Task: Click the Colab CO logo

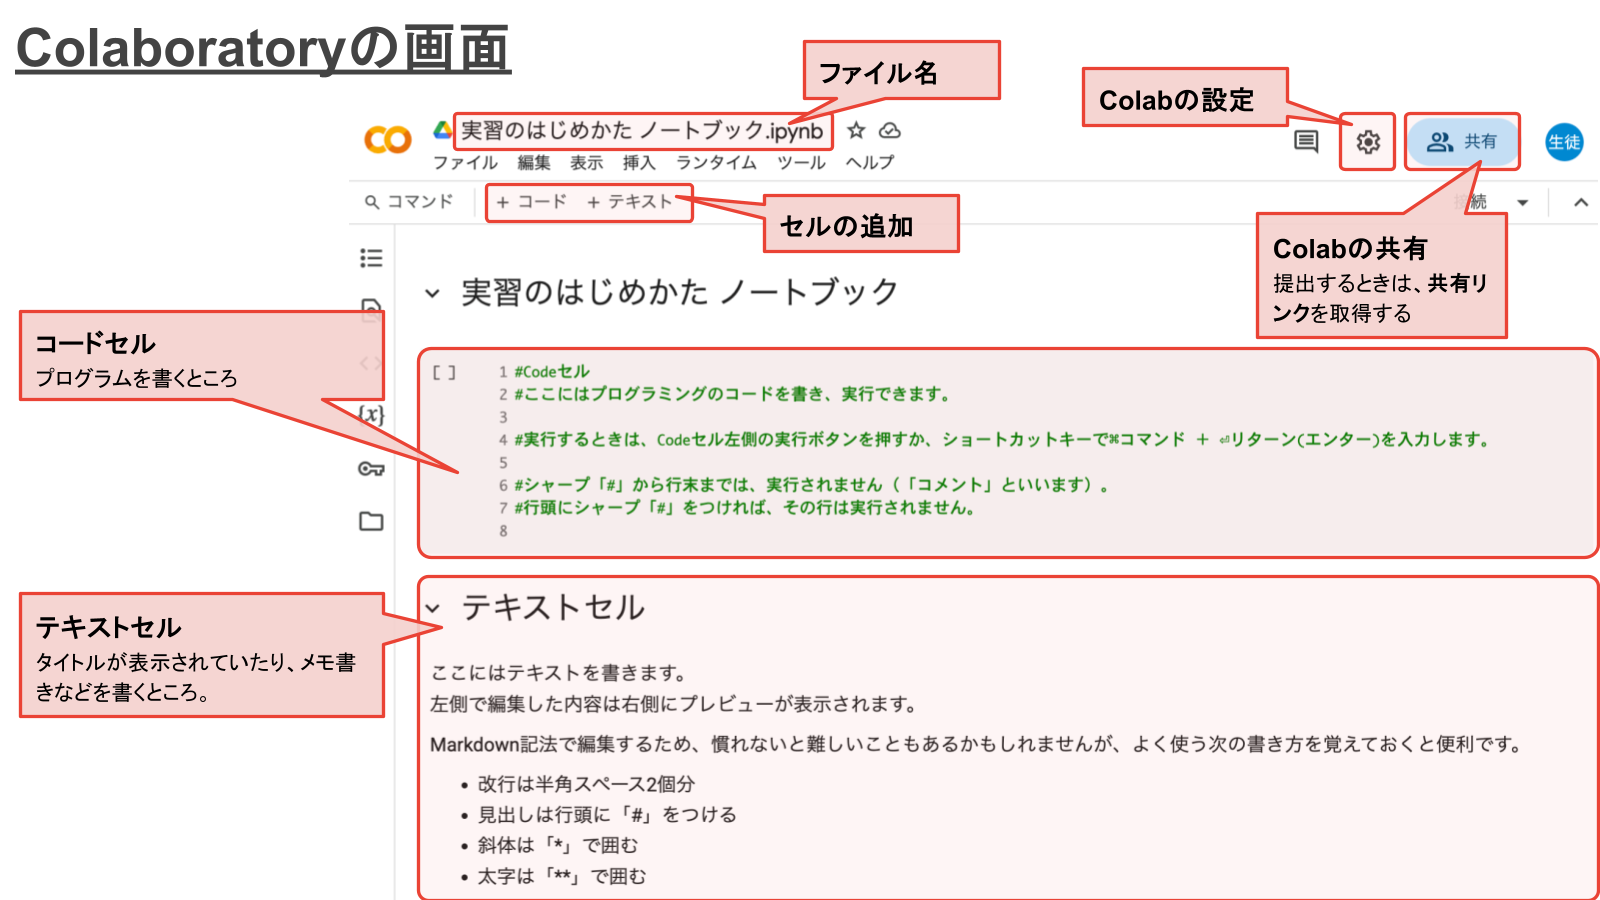Action: coord(388,140)
